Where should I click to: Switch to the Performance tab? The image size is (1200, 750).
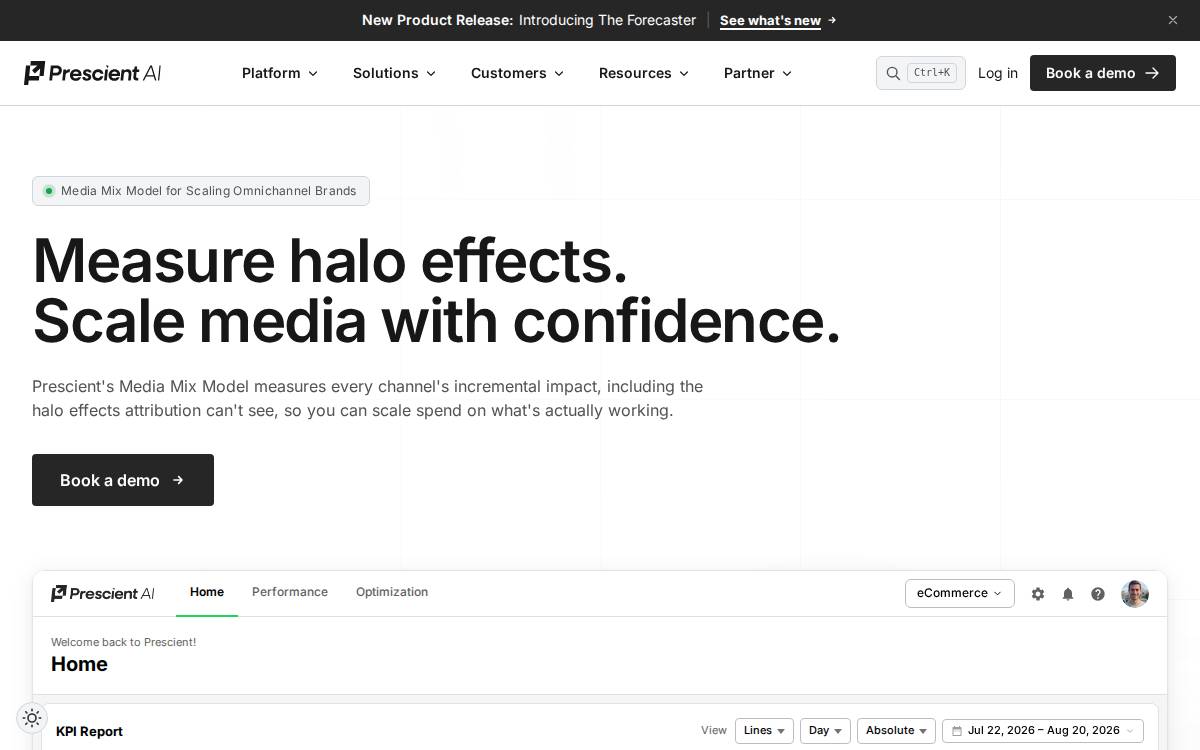(290, 592)
